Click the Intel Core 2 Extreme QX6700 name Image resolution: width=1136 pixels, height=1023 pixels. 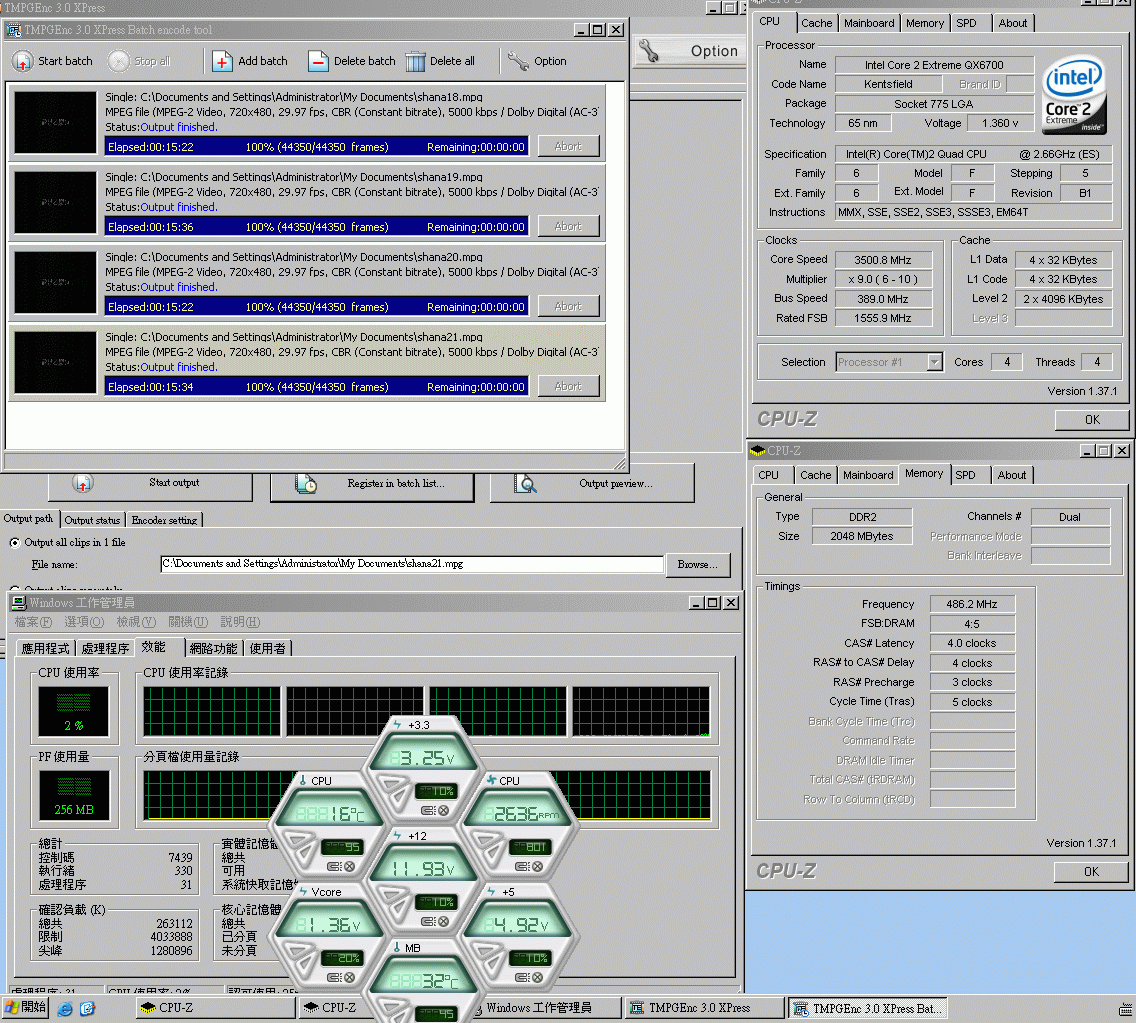click(934, 64)
